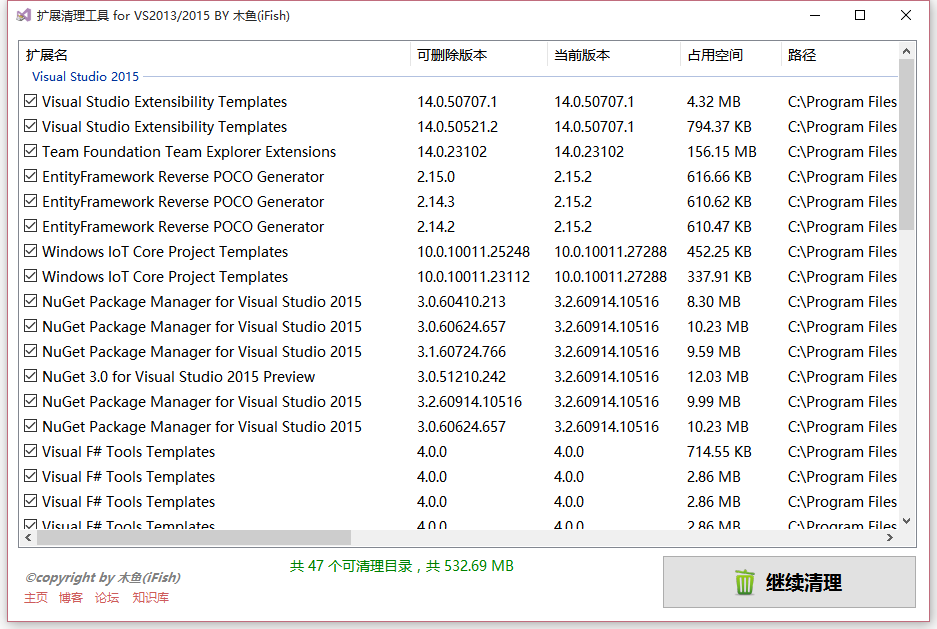
Task: Uncheck EntityFramework Reverse POCO Generator version 2.15.0
Action: tap(30, 176)
